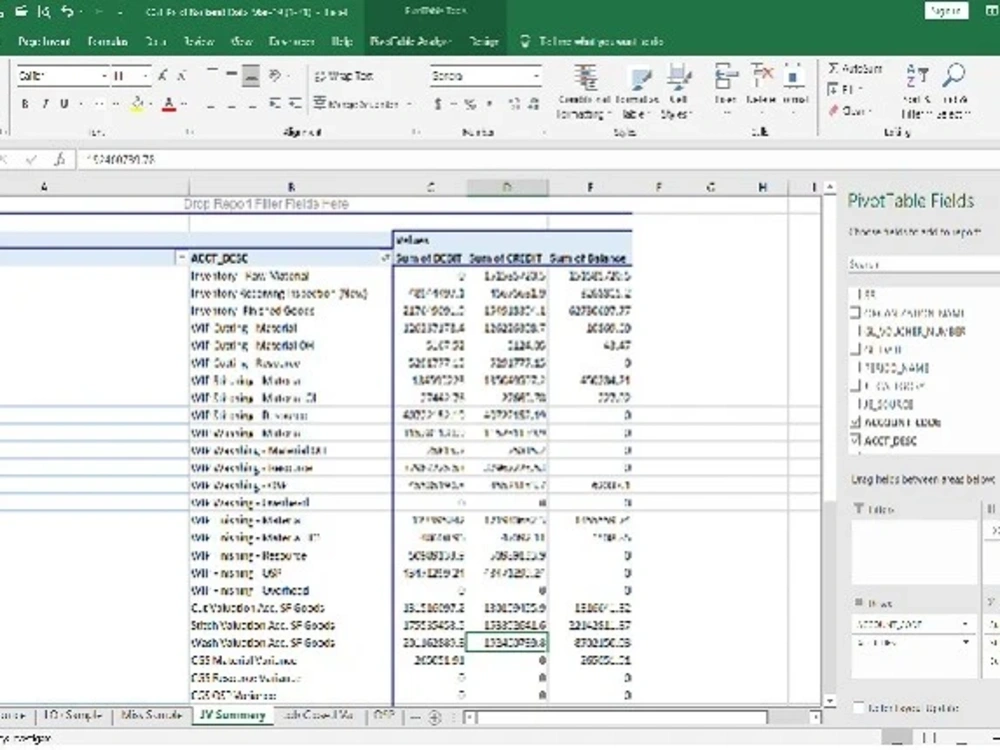Select the Top Align icon
The image size is (1000, 750).
[x=212, y=71]
